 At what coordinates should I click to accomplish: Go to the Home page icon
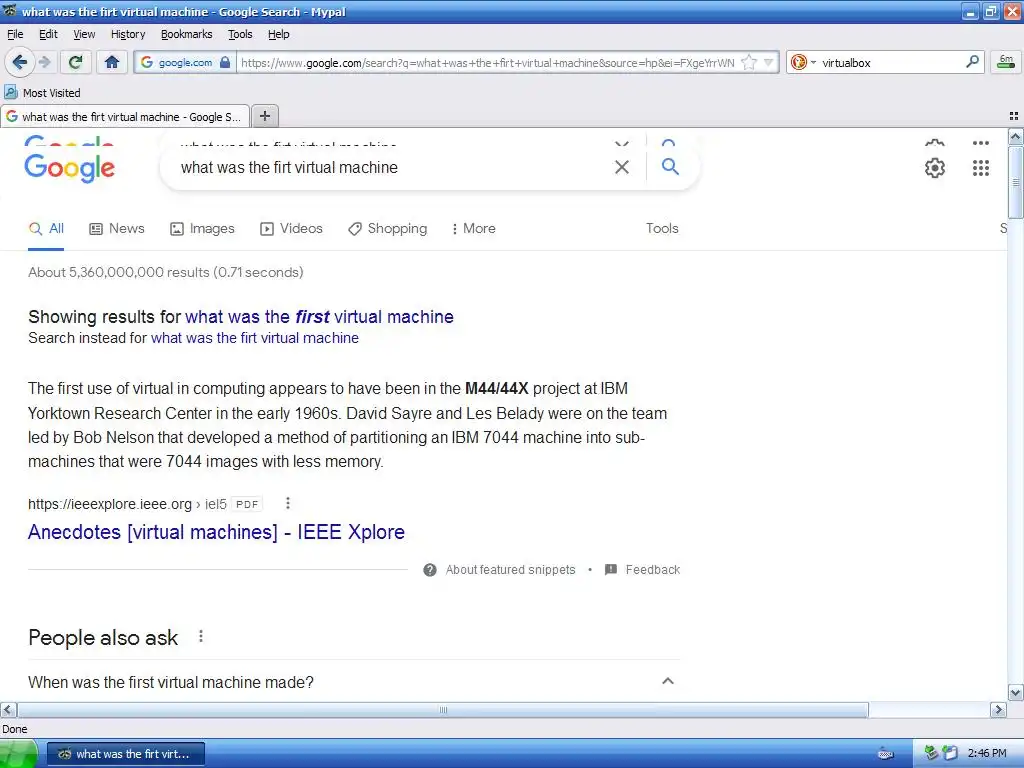coord(112,62)
